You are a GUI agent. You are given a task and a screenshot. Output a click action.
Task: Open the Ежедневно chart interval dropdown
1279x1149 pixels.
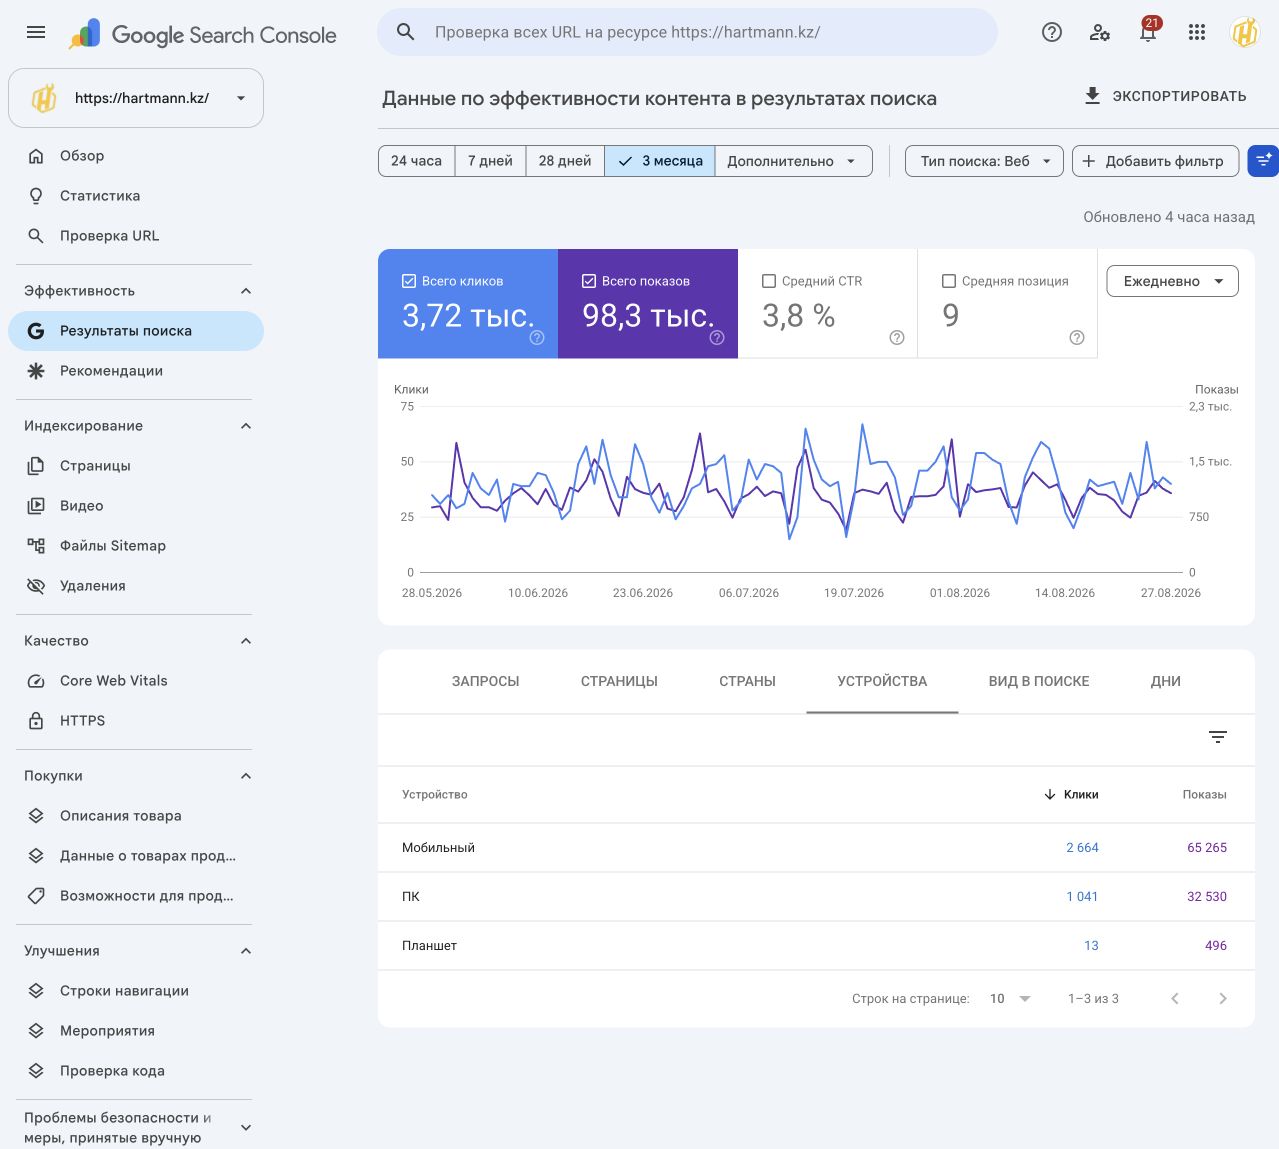[x=1173, y=281]
